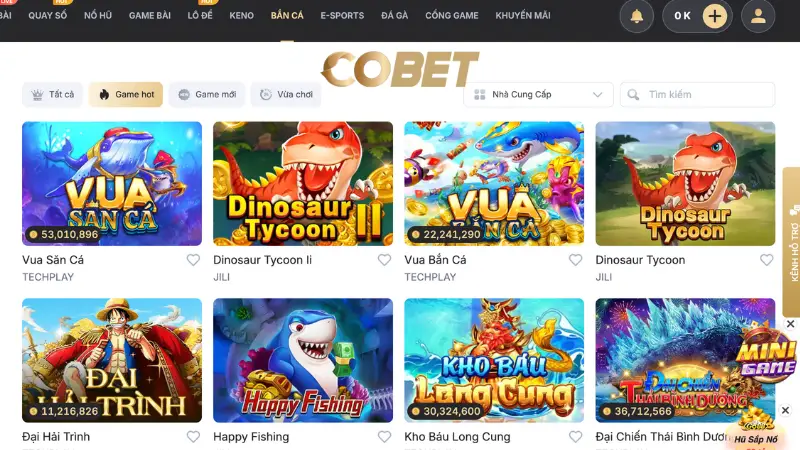Viewport: 800px width, 450px height.
Task: Close the Hũ Sắp Nổ popup
Action: tap(786, 410)
